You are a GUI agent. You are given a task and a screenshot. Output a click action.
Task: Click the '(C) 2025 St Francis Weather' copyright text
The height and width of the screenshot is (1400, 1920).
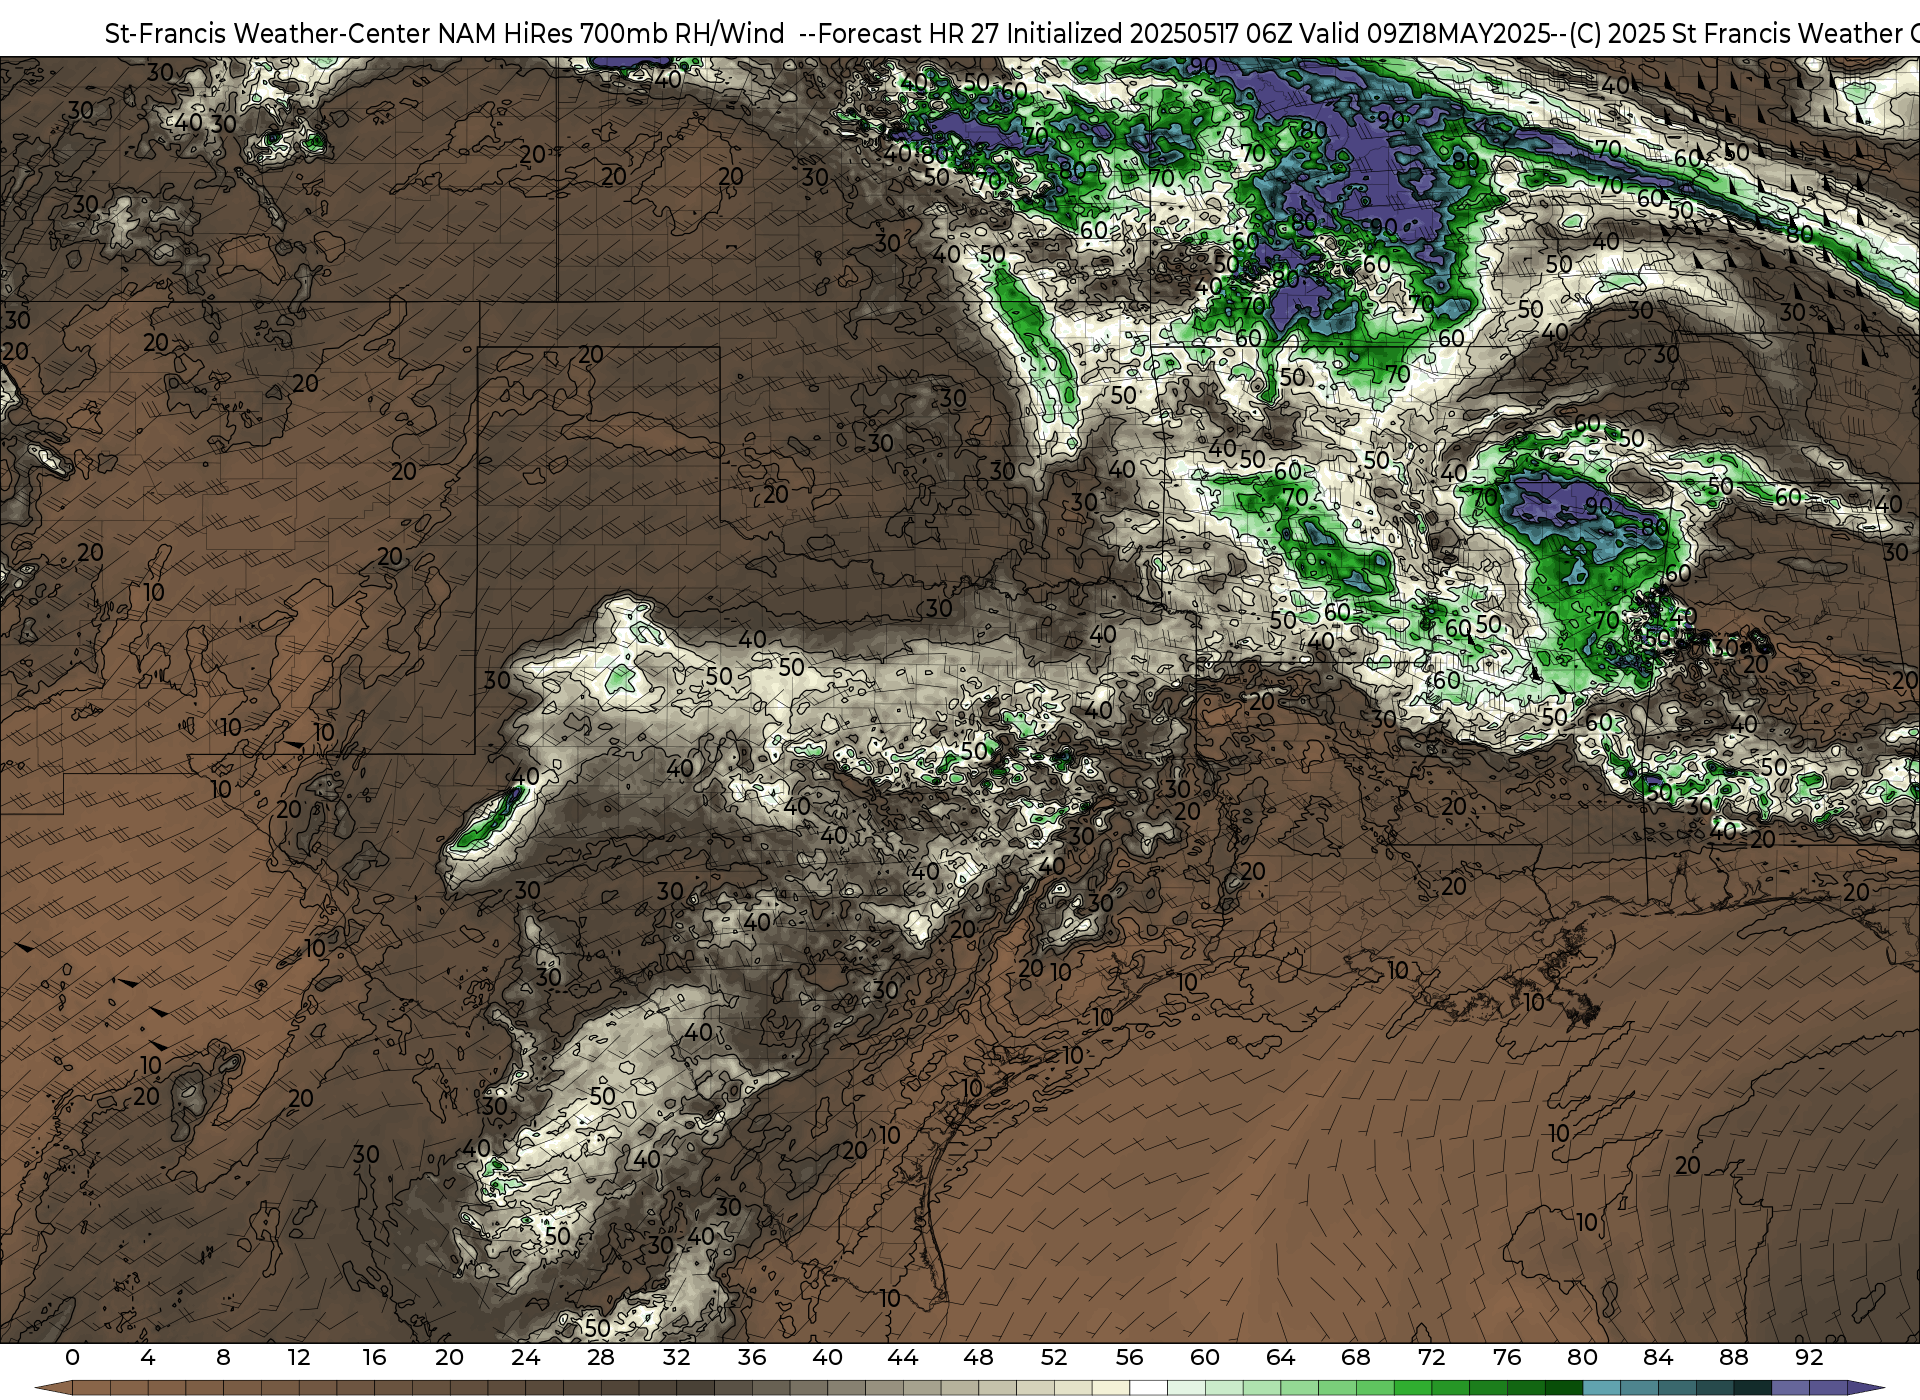pos(1735,34)
